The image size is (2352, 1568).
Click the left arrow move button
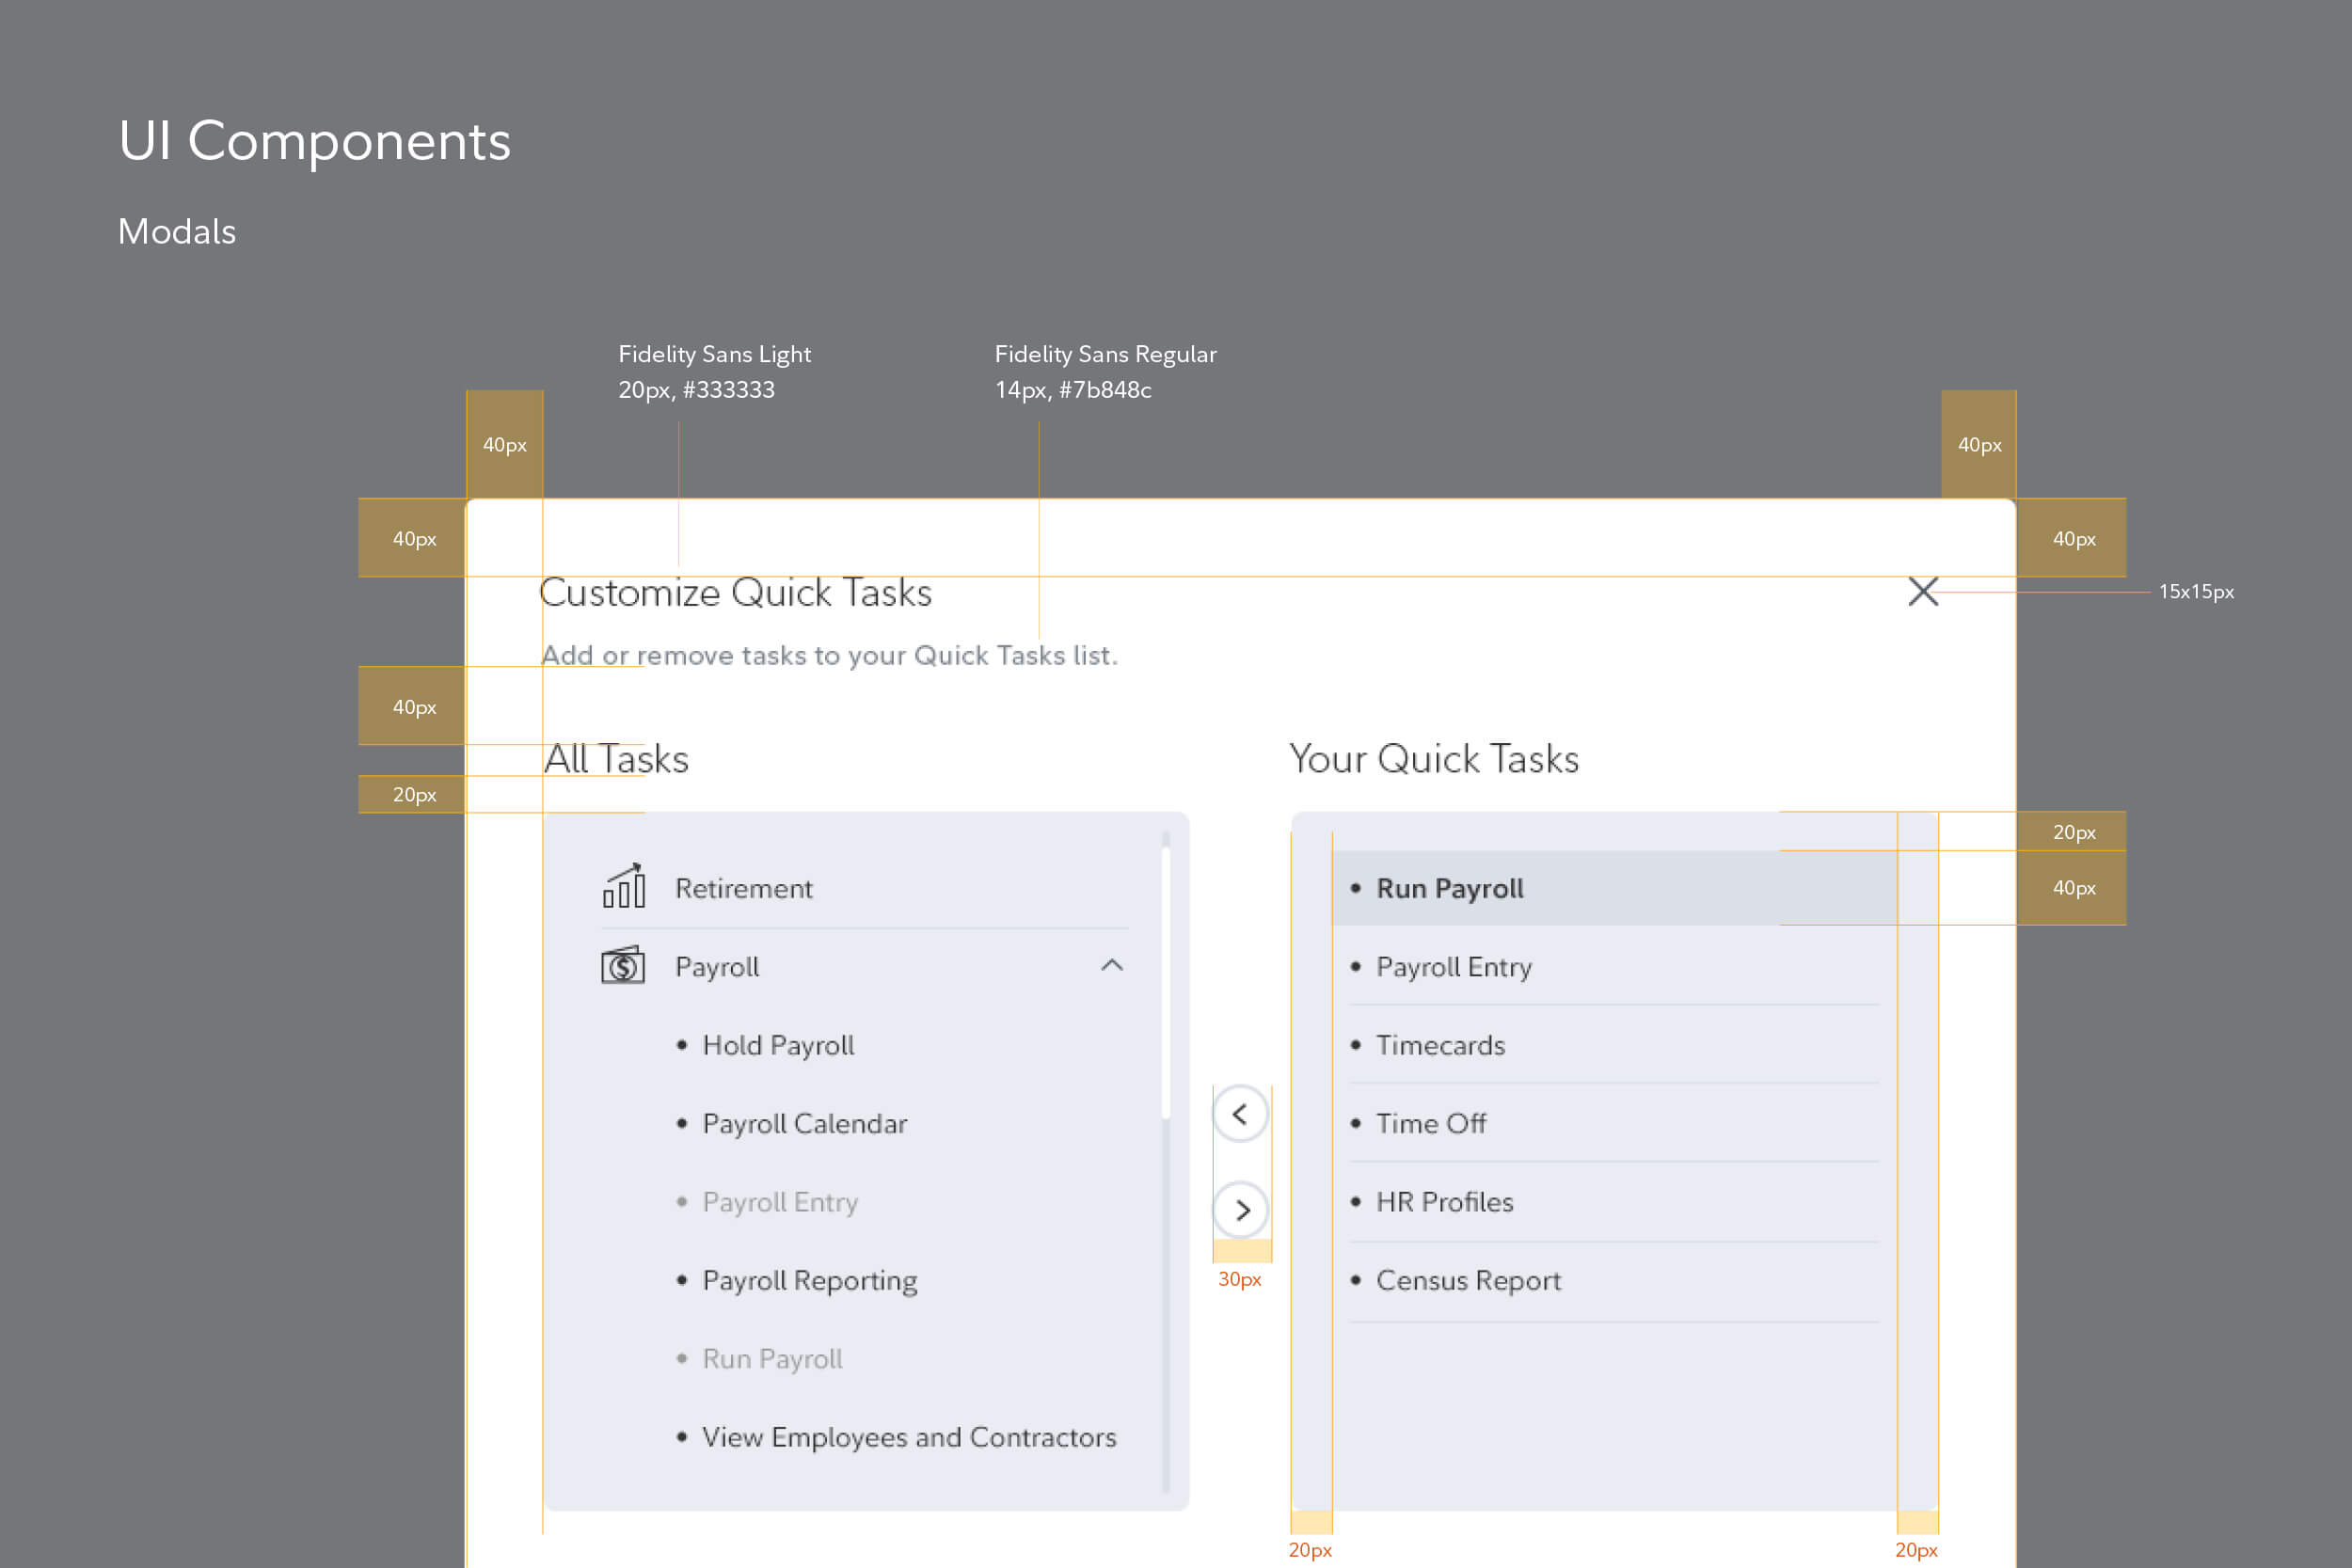(x=1240, y=1114)
